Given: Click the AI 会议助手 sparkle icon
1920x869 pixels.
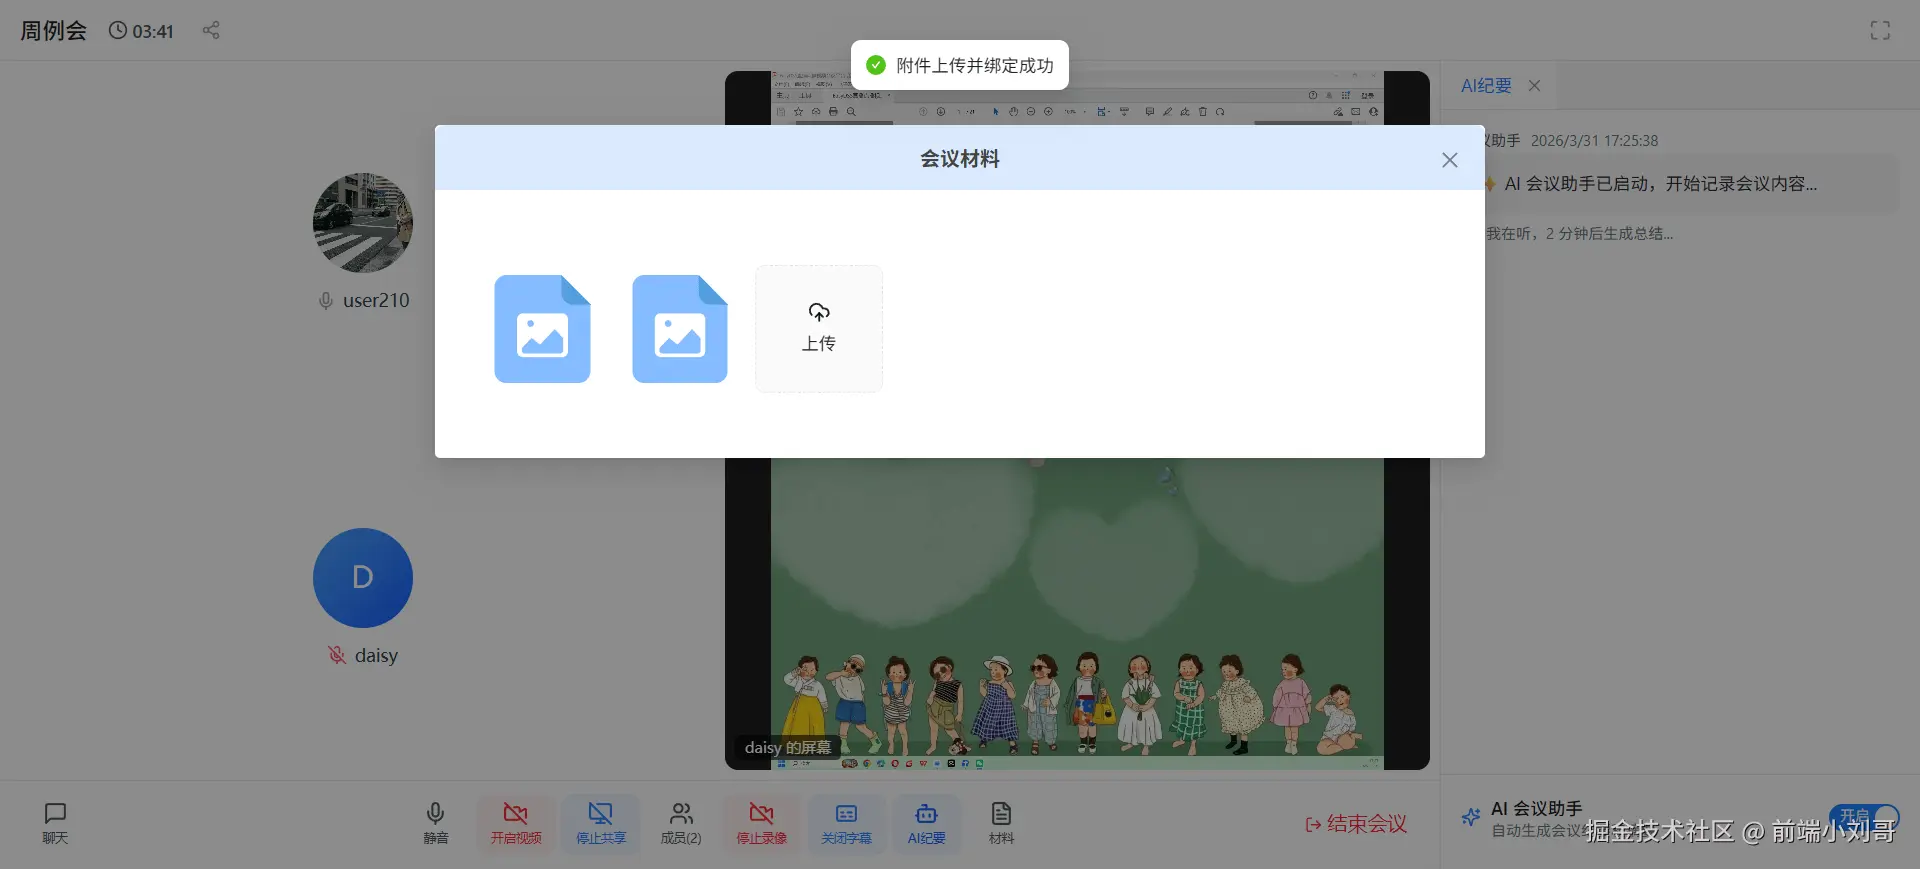Looking at the screenshot, I should click(x=1471, y=817).
